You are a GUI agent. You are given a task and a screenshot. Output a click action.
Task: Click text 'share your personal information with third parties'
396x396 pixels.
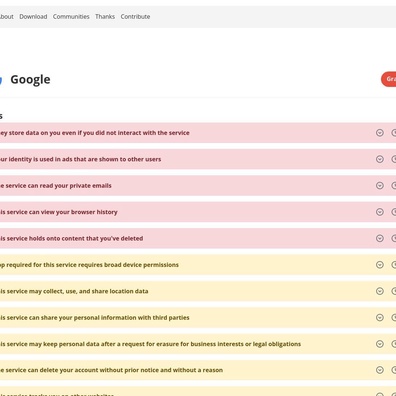point(114,318)
